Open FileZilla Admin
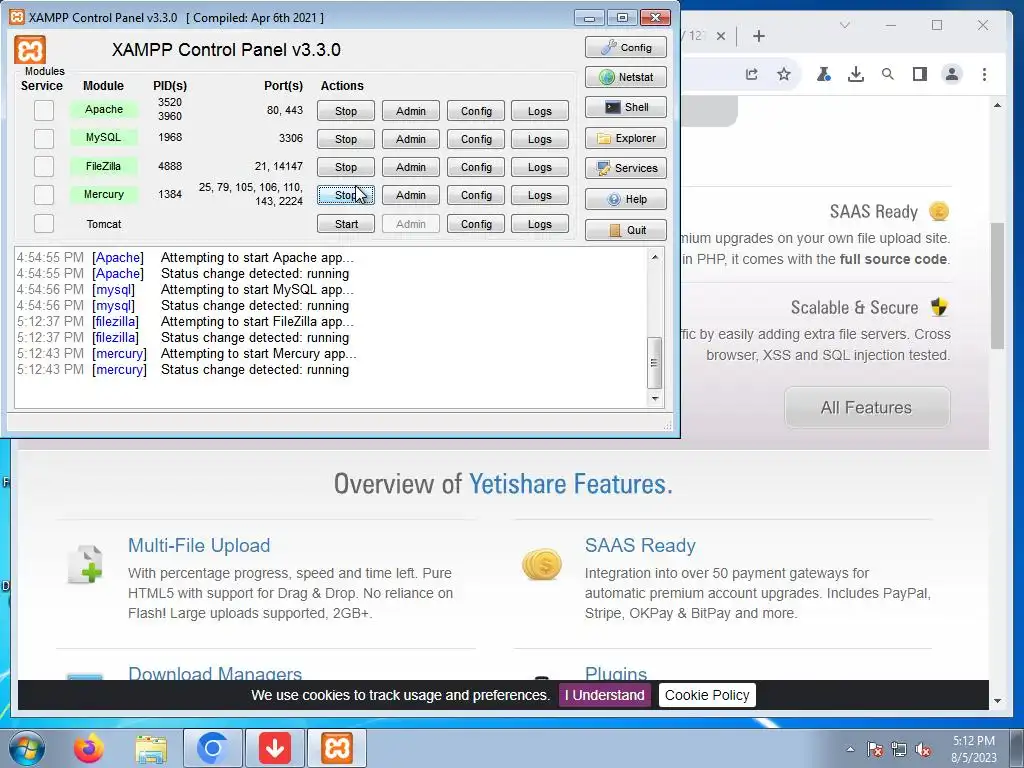 pos(410,167)
